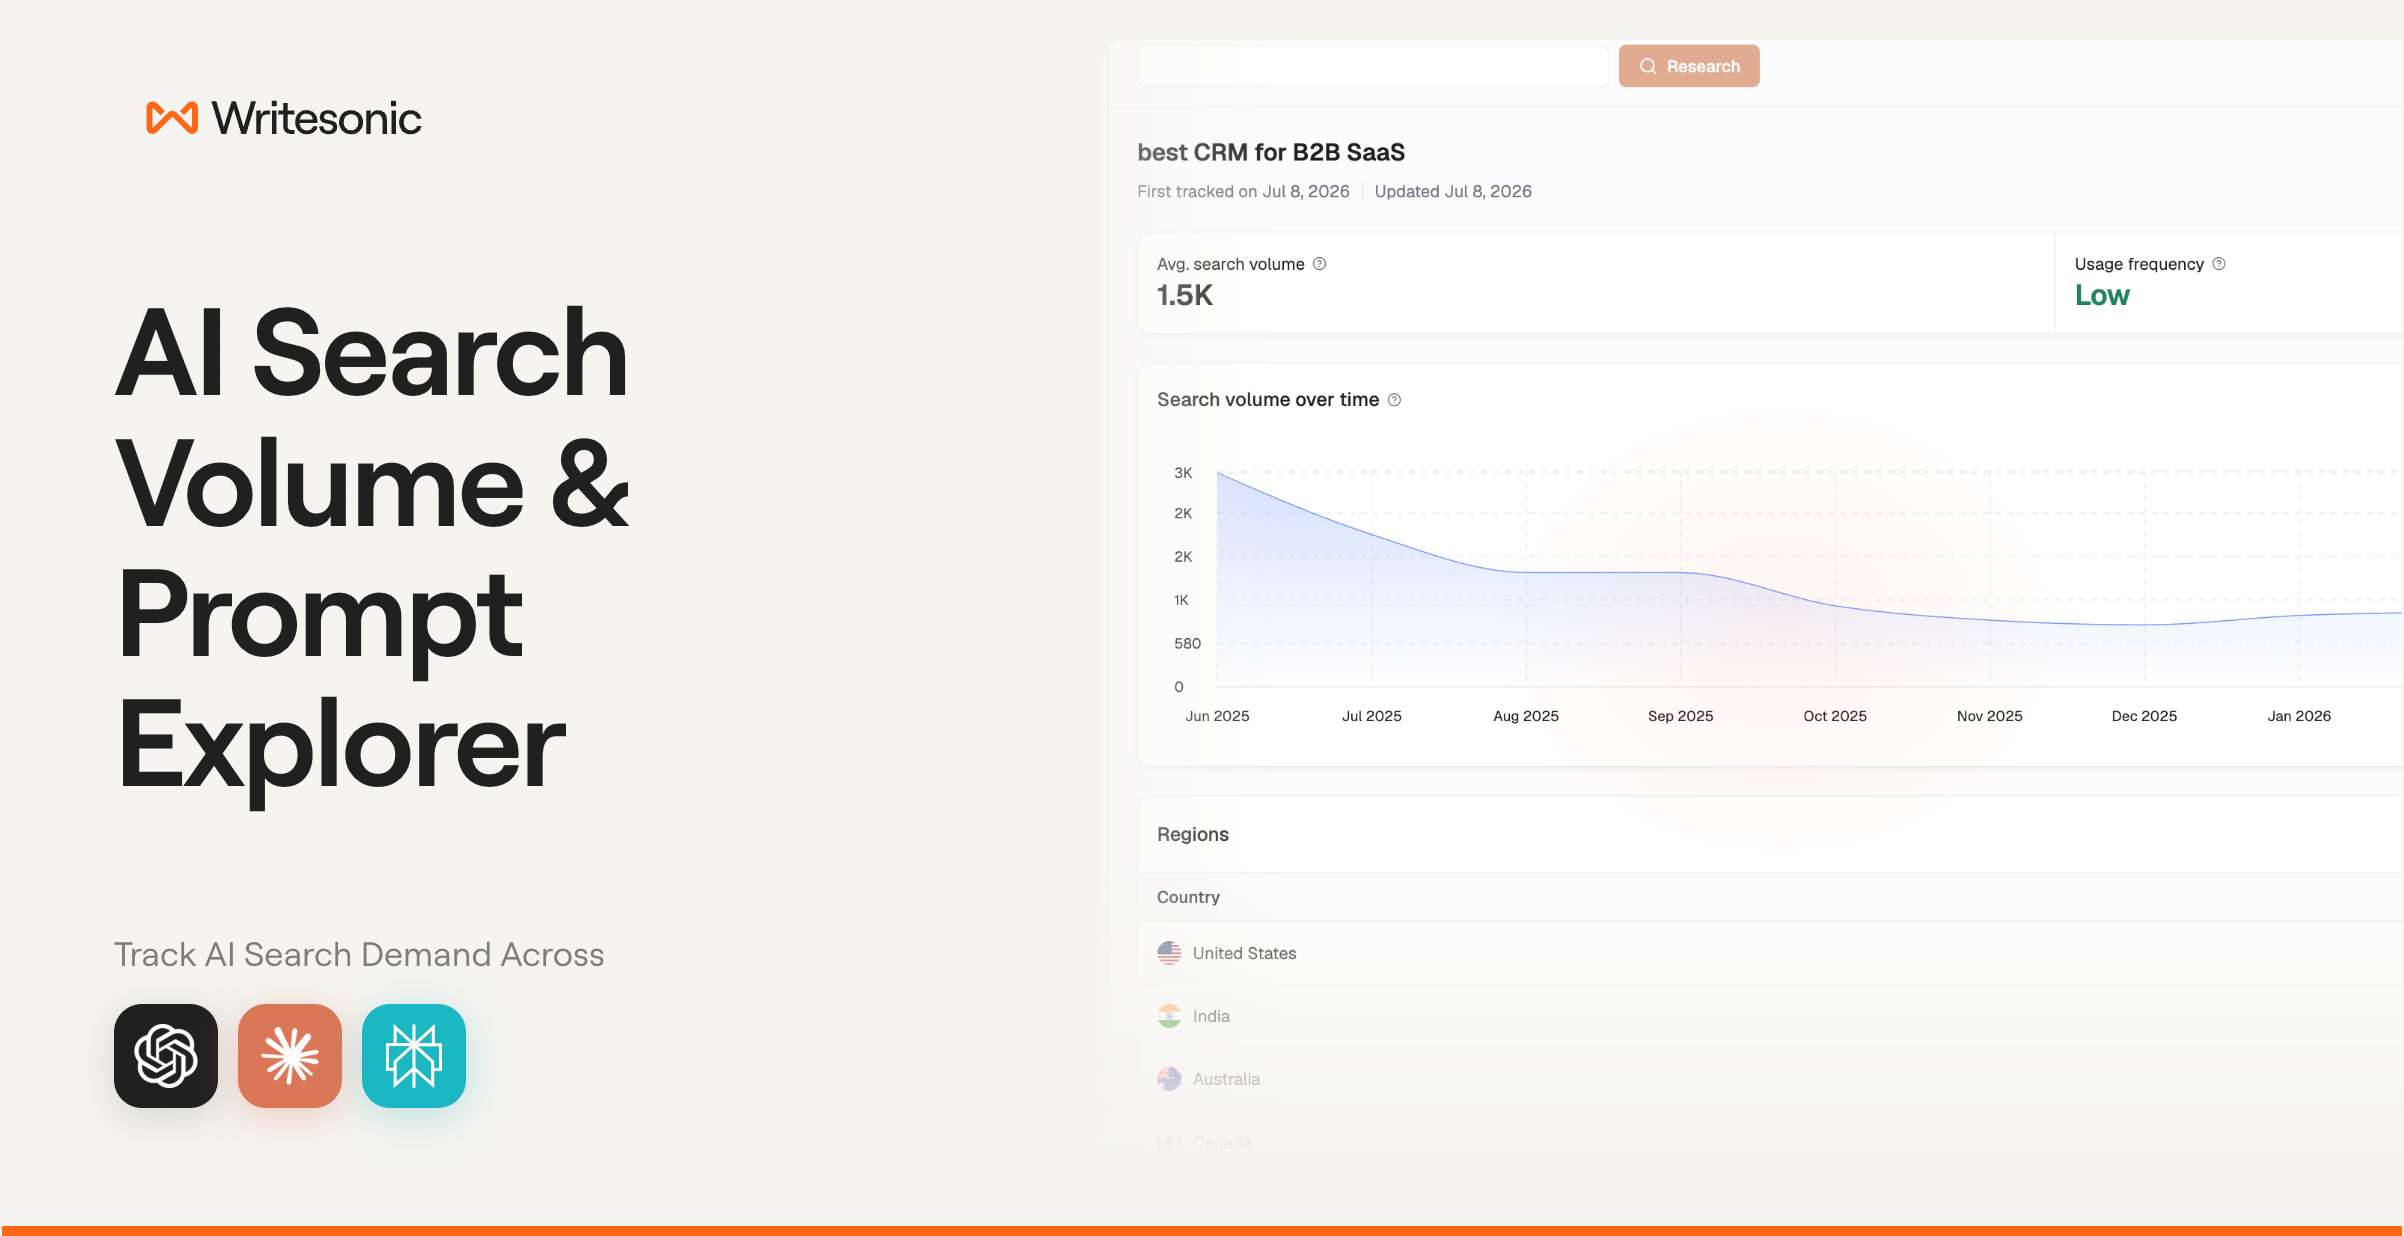Click the Dec 2025 axis label
This screenshot has width=2404, height=1236.
point(2144,716)
